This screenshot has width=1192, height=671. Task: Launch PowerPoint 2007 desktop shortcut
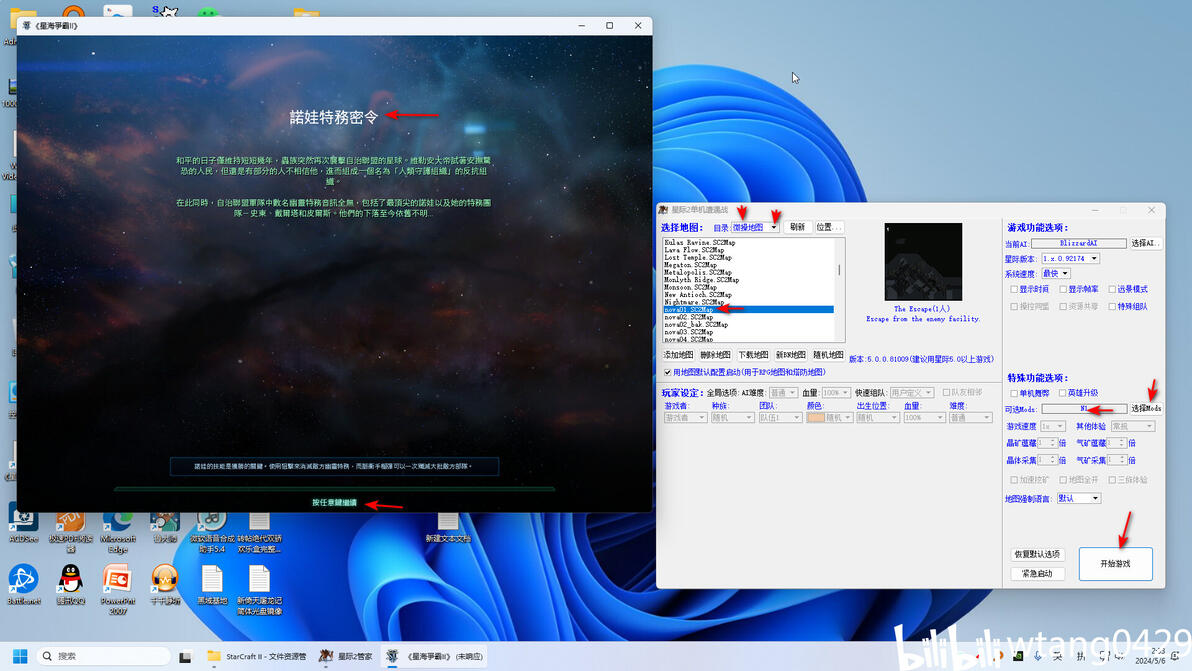(116, 585)
